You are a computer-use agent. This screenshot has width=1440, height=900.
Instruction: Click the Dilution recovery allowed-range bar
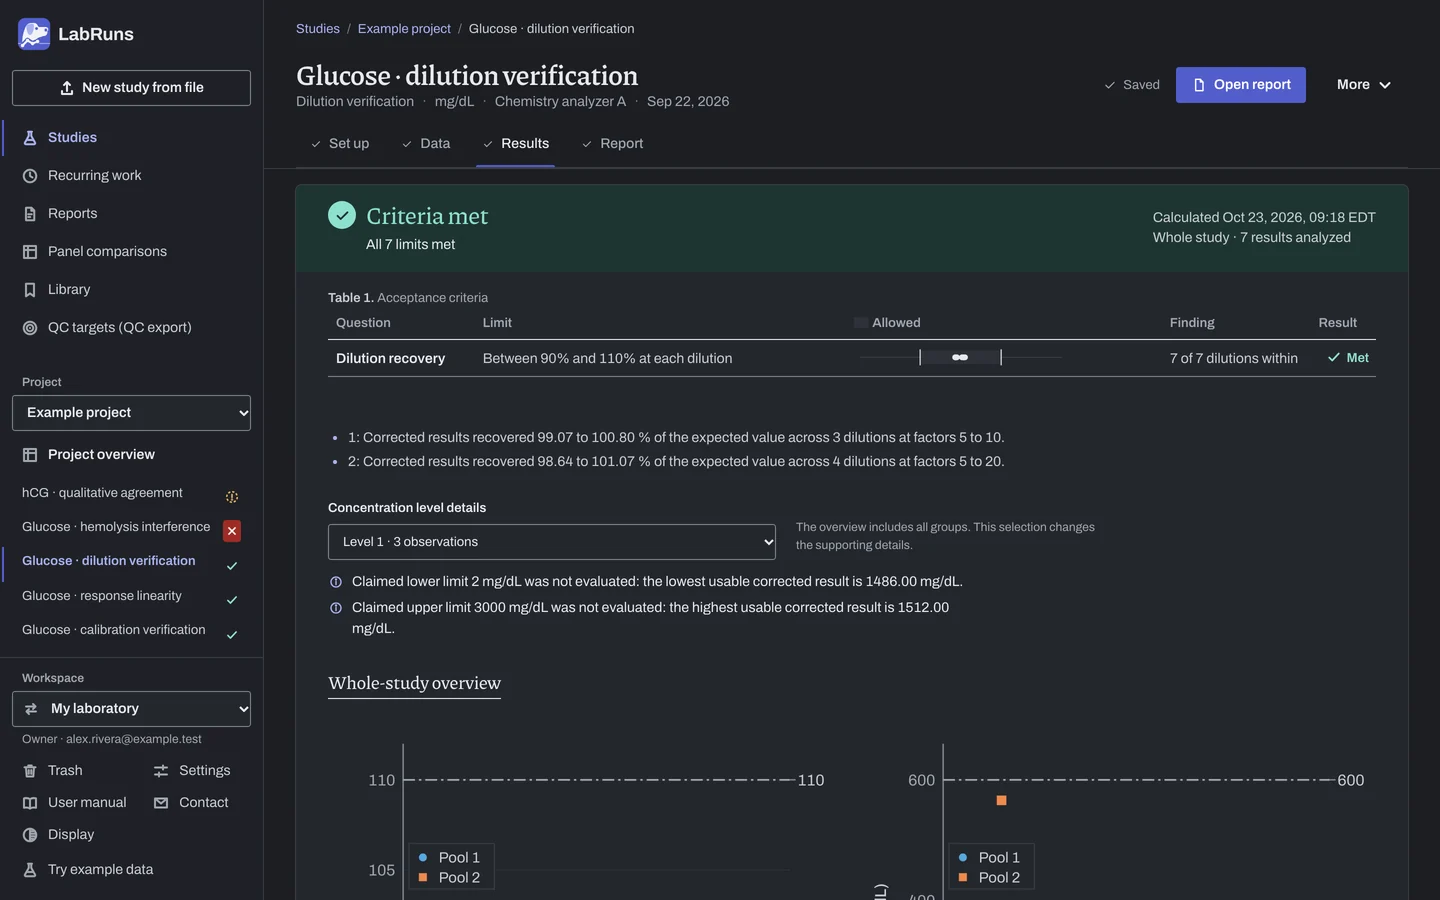pos(960,358)
